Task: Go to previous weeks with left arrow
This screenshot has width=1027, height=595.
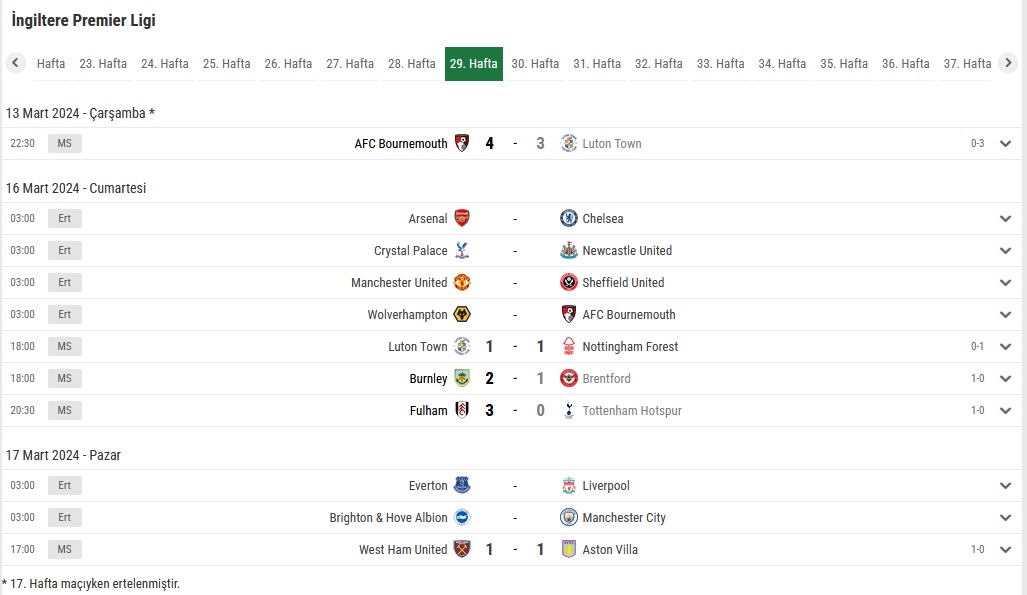Action: (x=15, y=63)
